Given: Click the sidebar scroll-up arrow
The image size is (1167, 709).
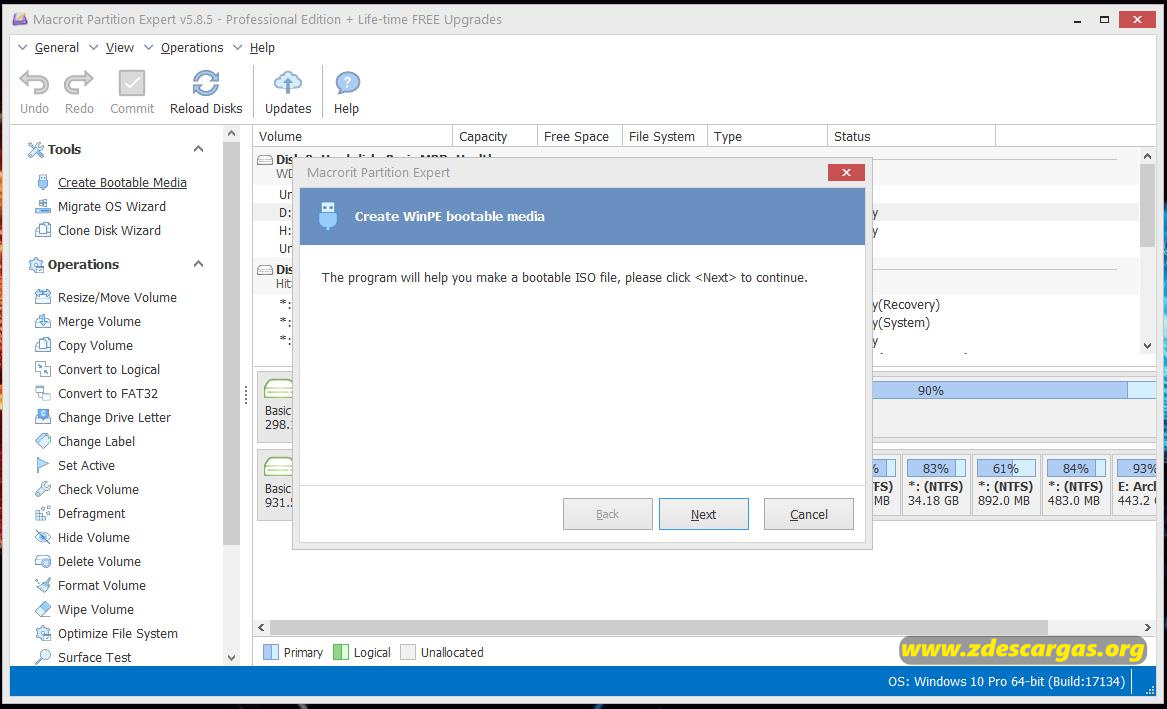Looking at the screenshot, I should point(231,134).
